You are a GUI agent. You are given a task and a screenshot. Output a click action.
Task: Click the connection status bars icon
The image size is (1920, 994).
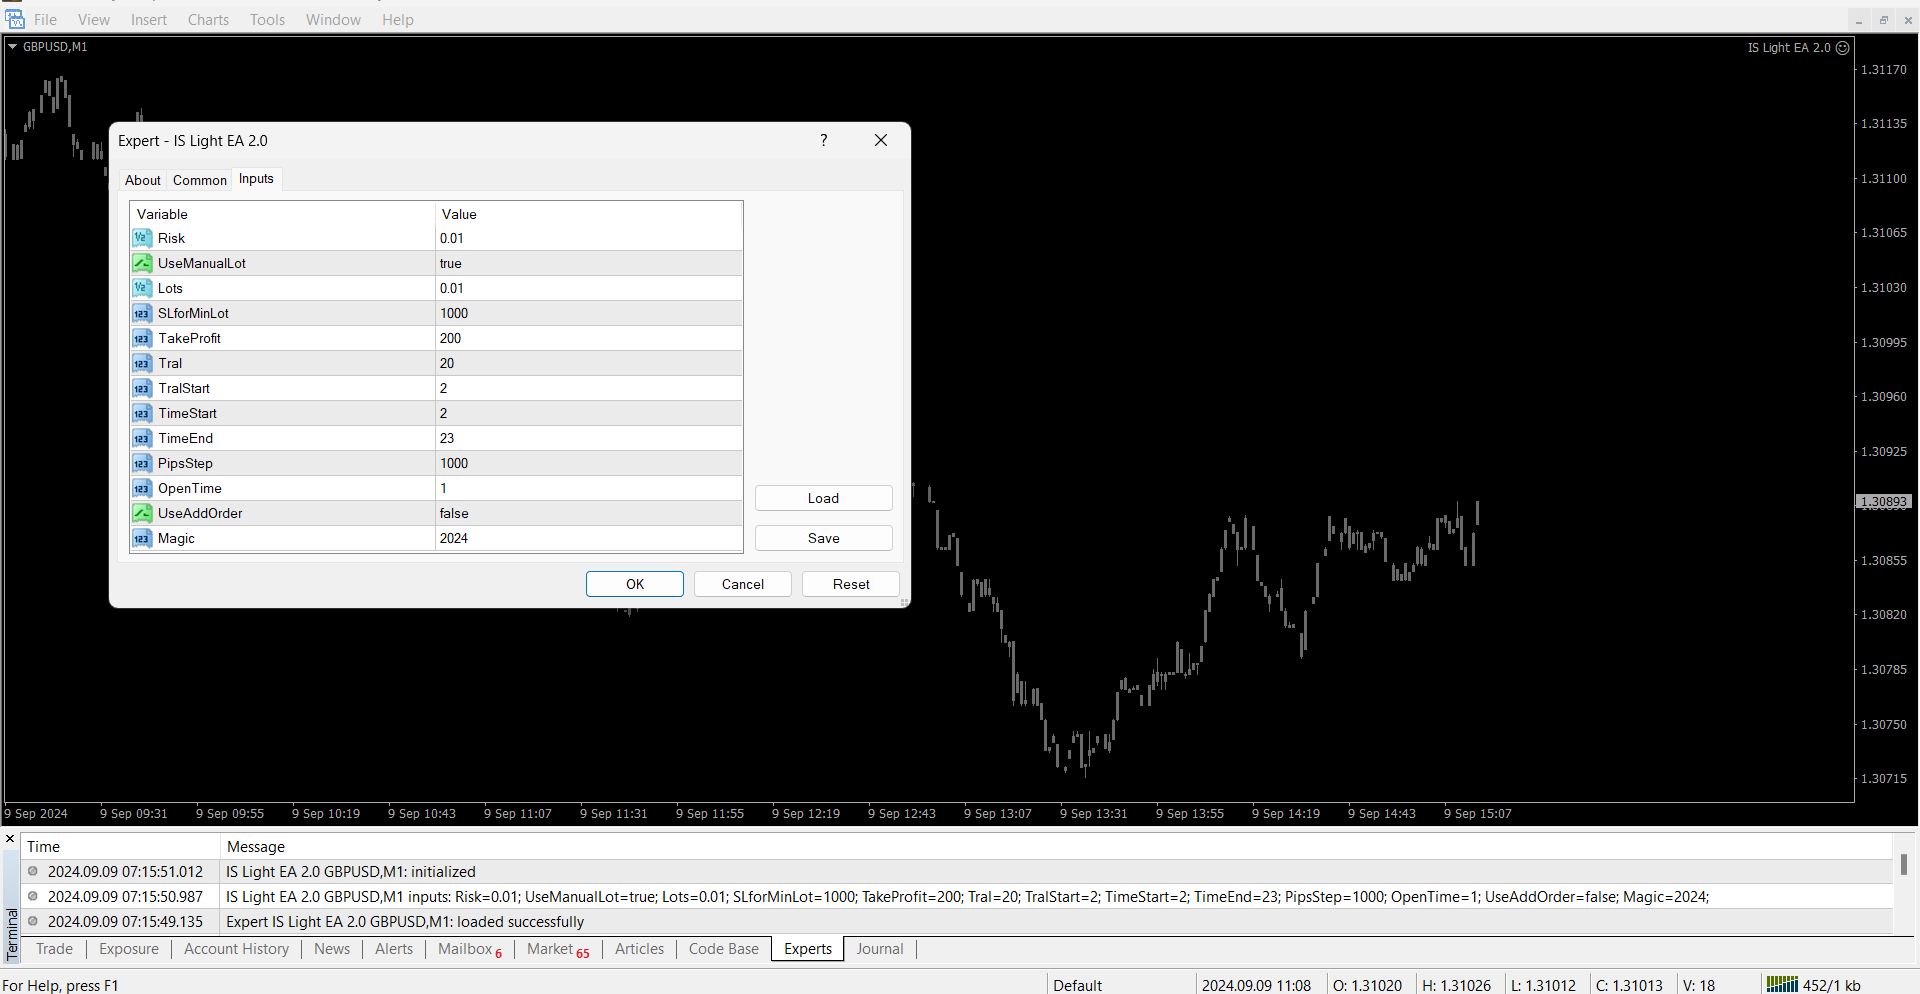click(x=1781, y=985)
